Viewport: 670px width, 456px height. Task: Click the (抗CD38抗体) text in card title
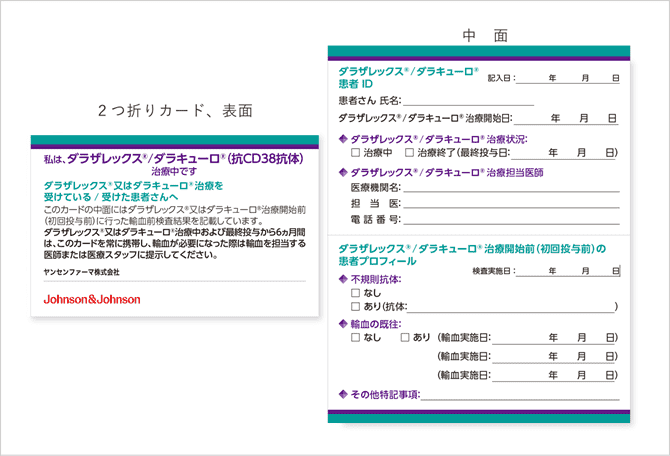(x=266, y=159)
